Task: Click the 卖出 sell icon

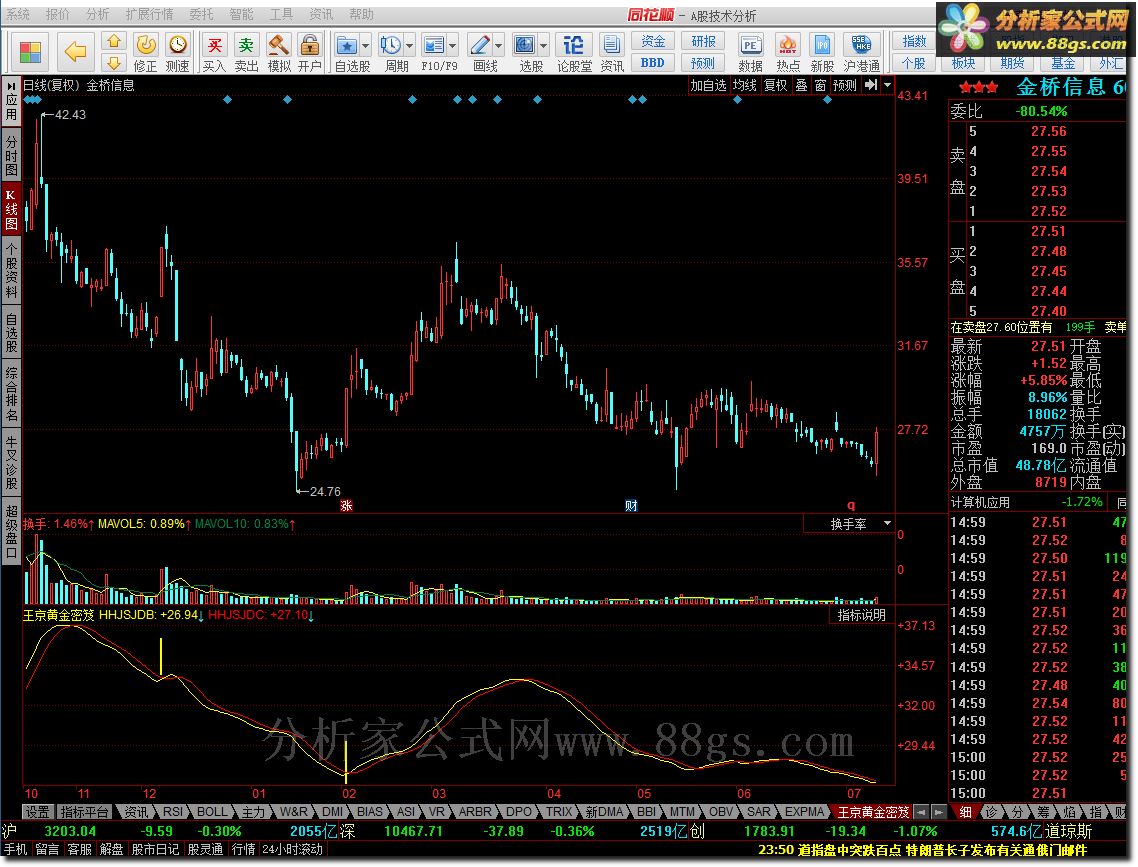Action: click(246, 45)
